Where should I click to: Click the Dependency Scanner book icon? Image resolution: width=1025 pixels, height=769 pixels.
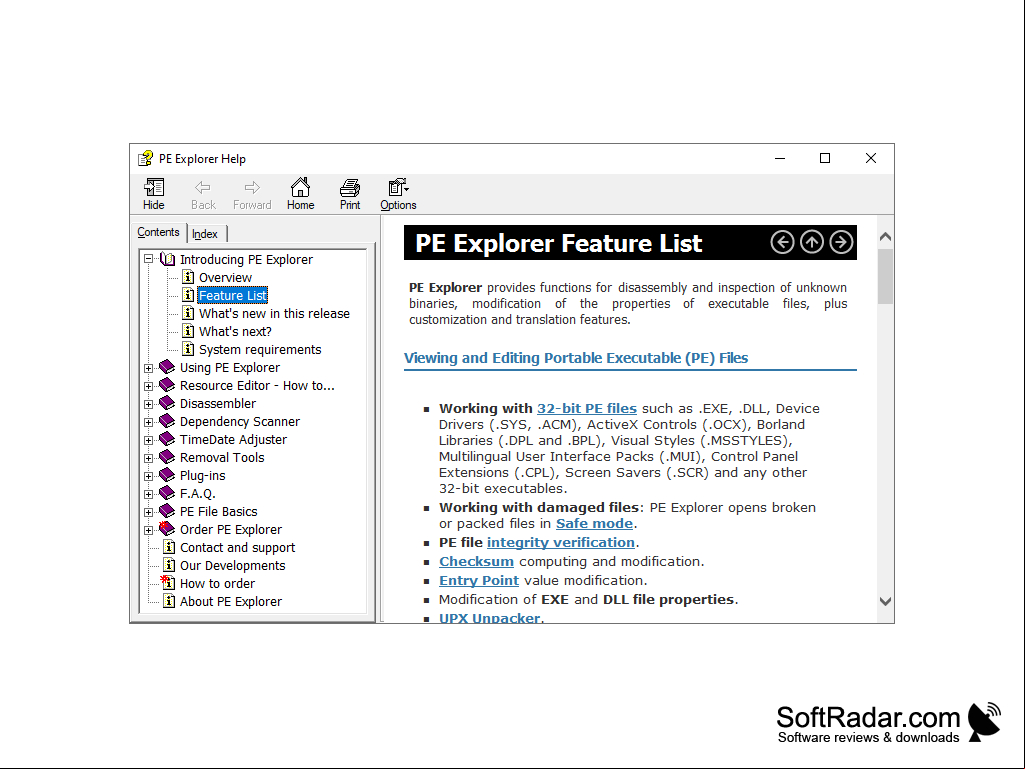point(167,421)
